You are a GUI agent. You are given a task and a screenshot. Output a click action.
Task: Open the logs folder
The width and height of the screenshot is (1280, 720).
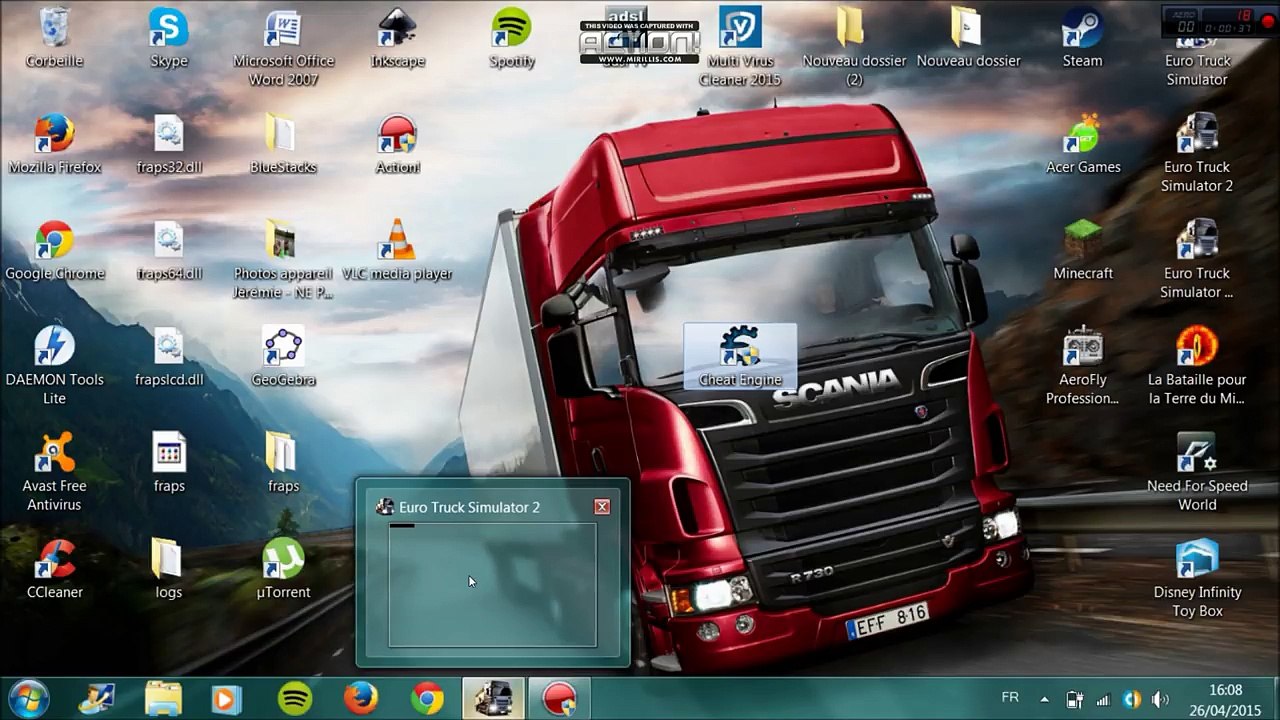click(x=168, y=568)
